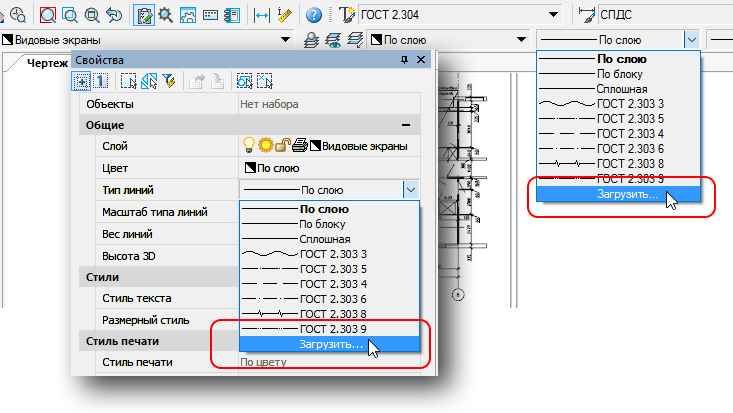Click the layer color swatch before Видовые экраны in Слой row

pyautogui.click(x=316, y=146)
